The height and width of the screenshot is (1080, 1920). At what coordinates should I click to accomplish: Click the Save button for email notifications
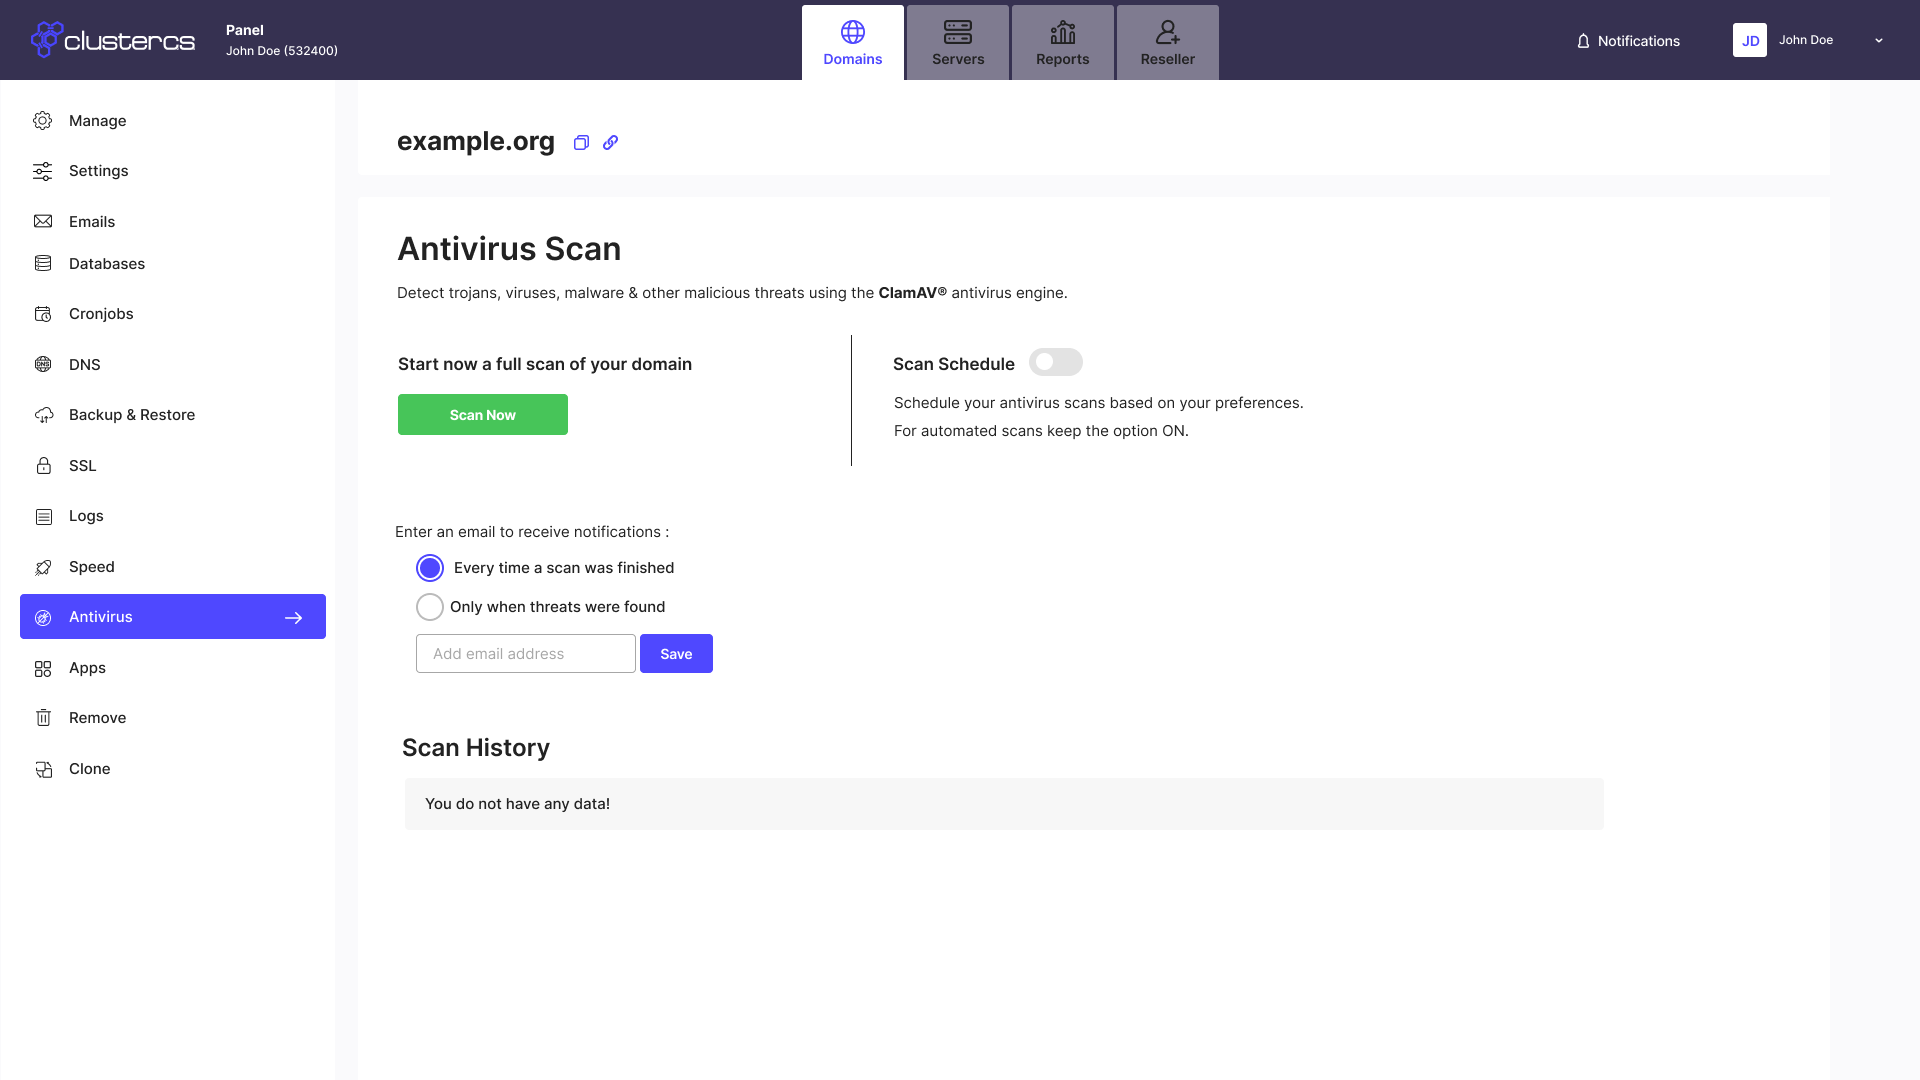676,654
